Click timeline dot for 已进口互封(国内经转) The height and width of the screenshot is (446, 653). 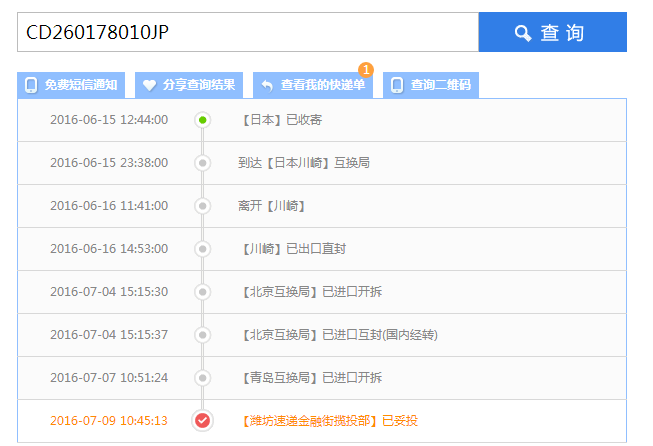tap(202, 334)
